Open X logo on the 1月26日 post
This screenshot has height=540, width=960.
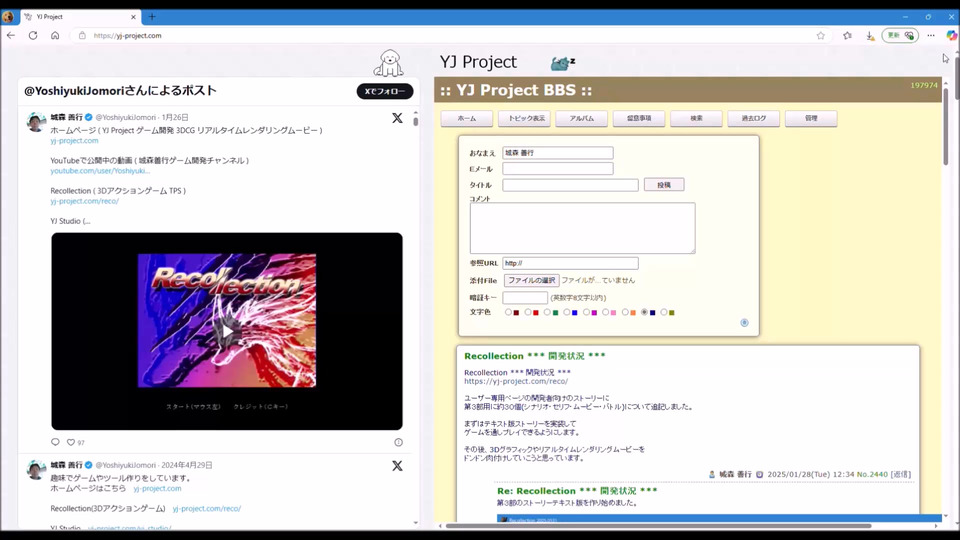pos(397,118)
